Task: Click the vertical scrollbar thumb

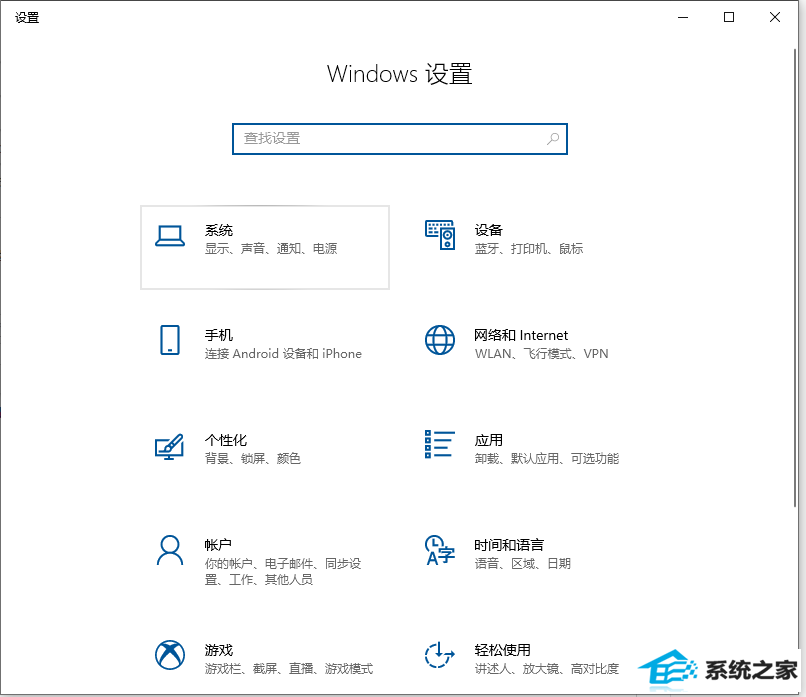Action: (x=795, y=278)
